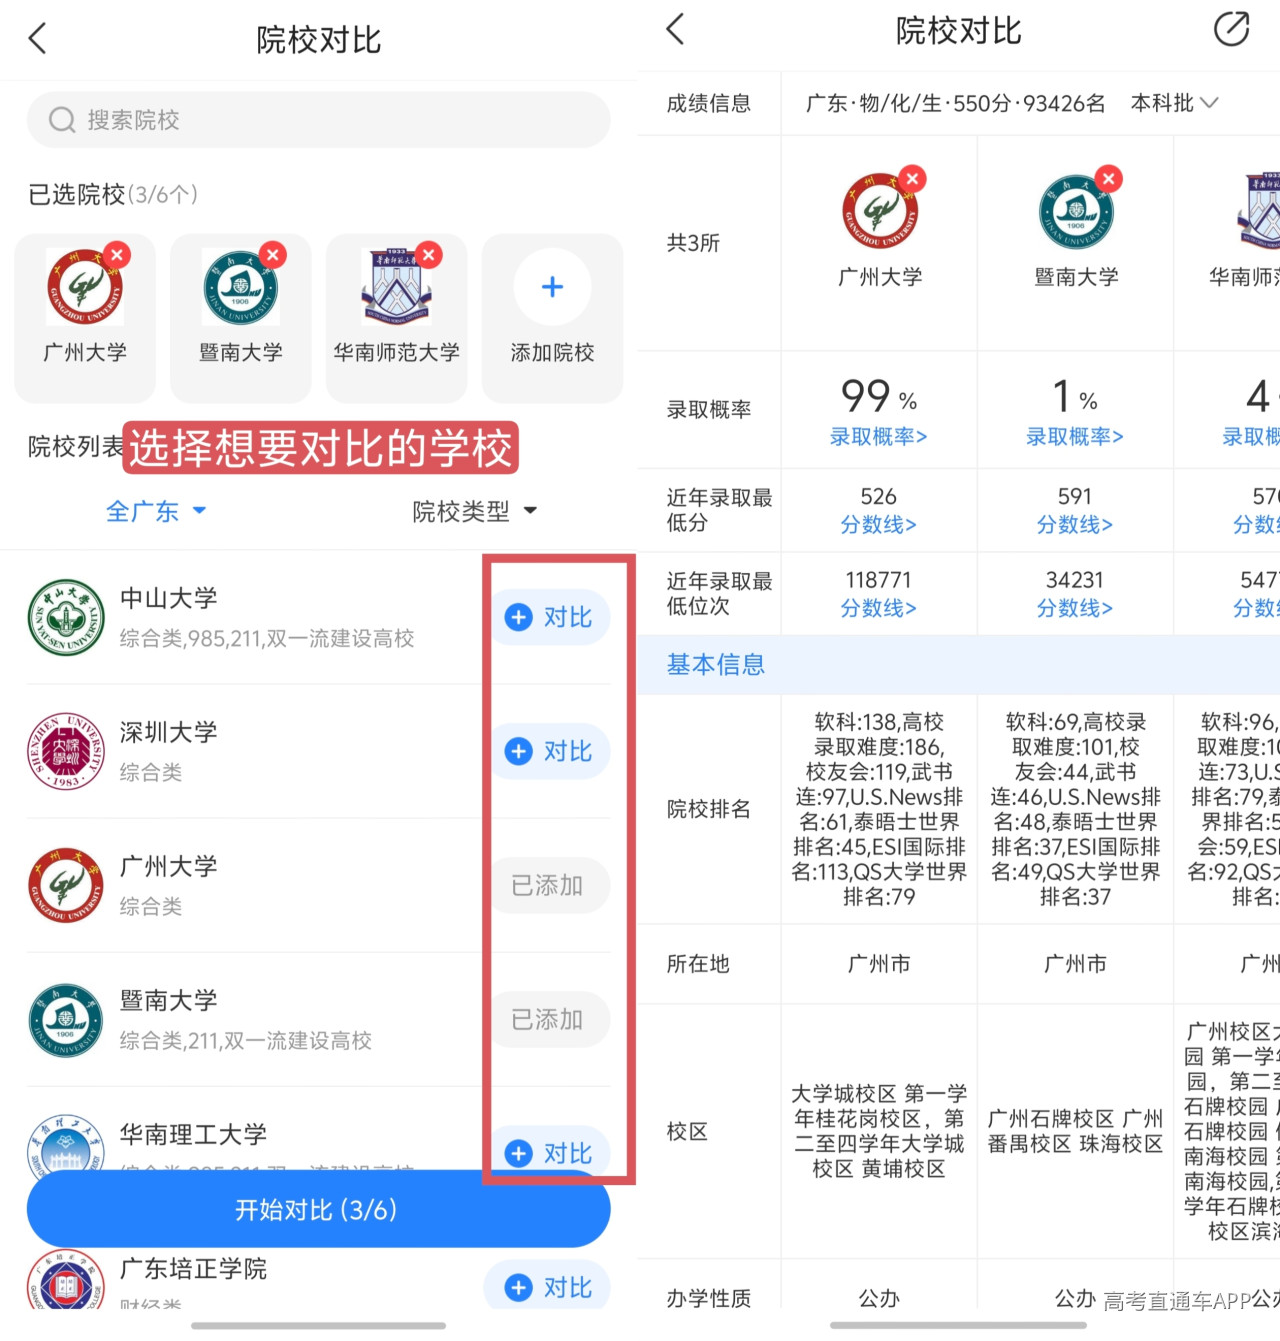Add 中山大学 to comparison with 对比
1280x1341 pixels.
coord(549,617)
